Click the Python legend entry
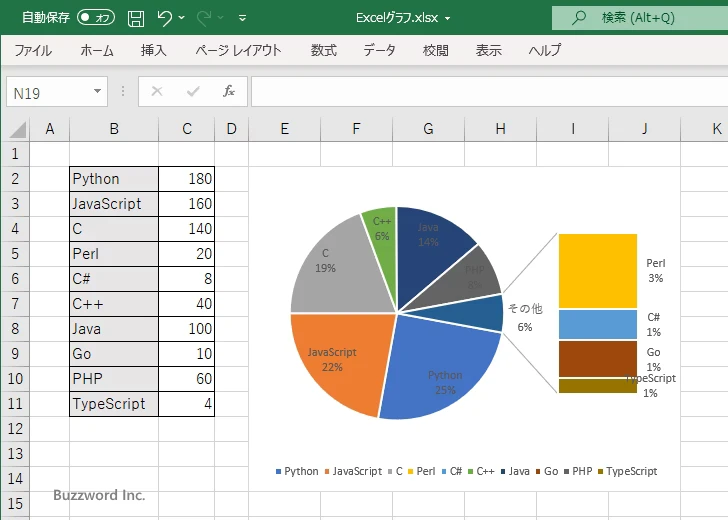The image size is (728, 520). [297, 471]
